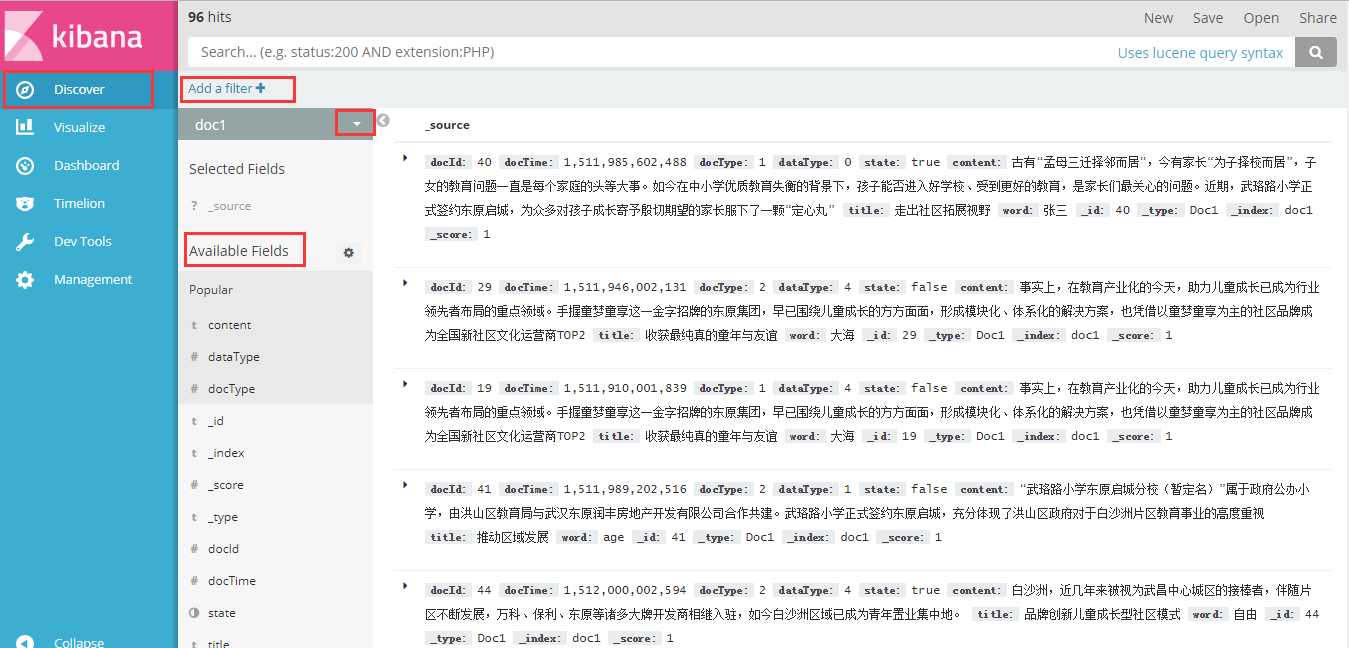The image size is (1349, 648).
Task: Open the Timelion mask icon
Action: [x=26, y=203]
